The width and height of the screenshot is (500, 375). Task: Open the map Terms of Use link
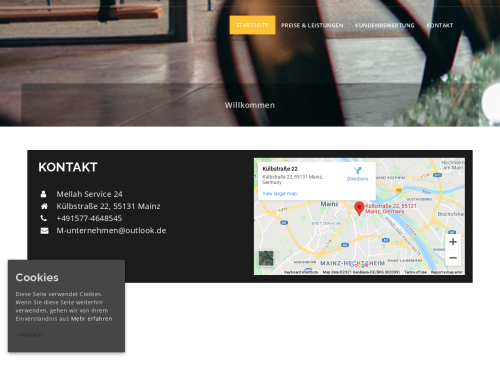pos(415,272)
